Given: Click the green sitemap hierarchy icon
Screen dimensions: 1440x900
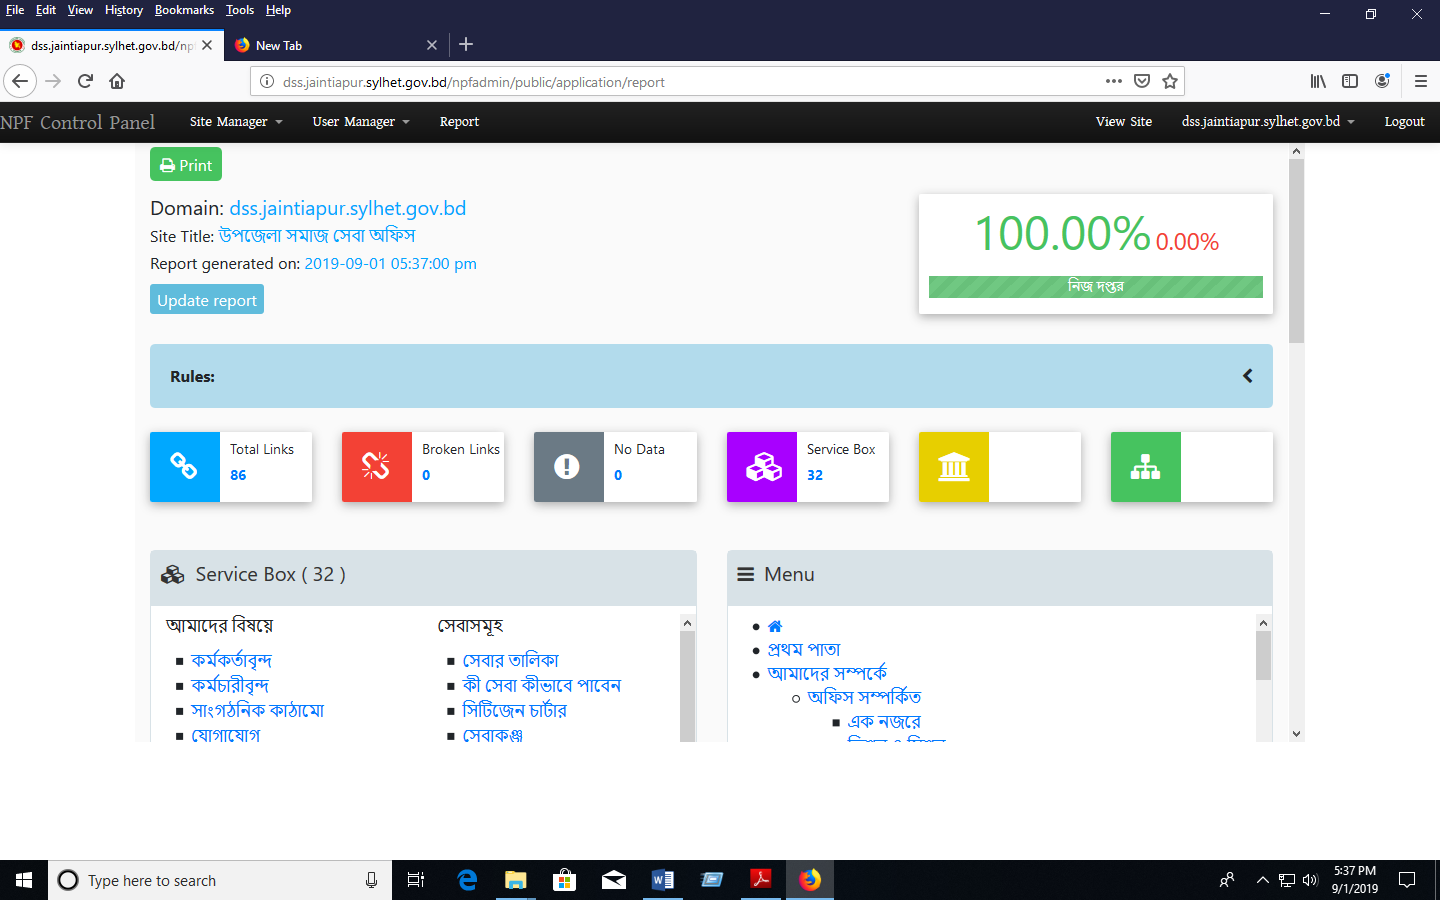Looking at the screenshot, I should (1145, 466).
